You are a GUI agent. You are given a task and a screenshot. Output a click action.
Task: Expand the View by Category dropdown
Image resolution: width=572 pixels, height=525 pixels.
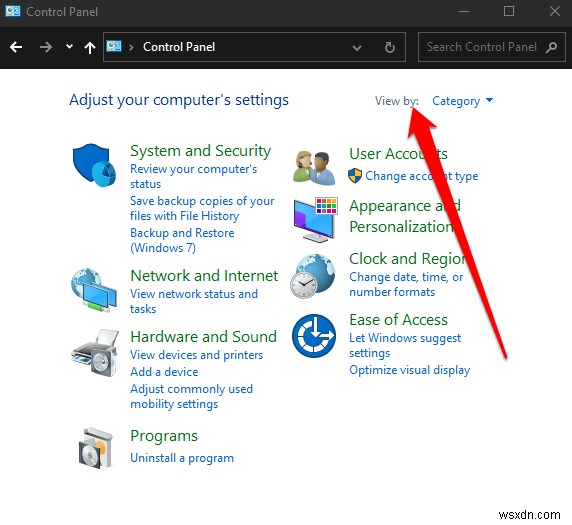(x=462, y=101)
